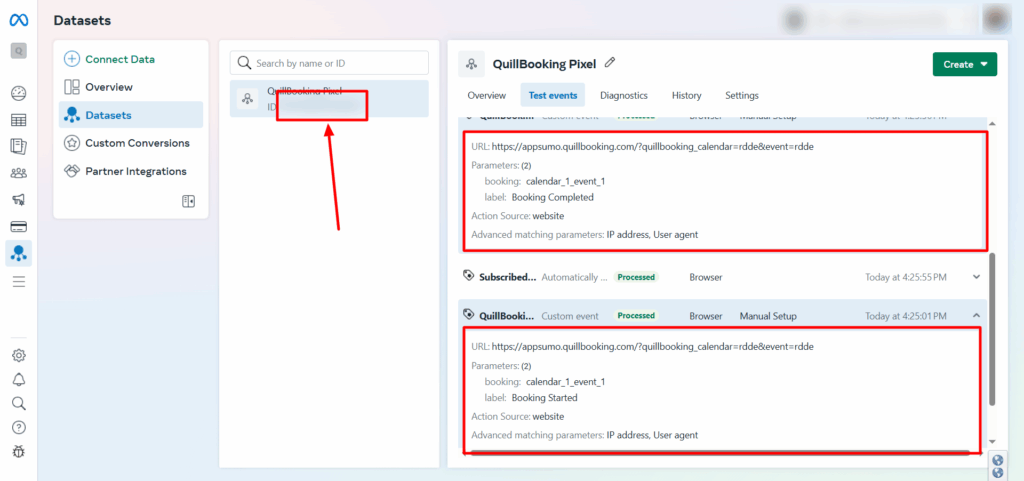Toggle the sidebar collapse panel icon
This screenshot has height=481, width=1024.
click(188, 201)
